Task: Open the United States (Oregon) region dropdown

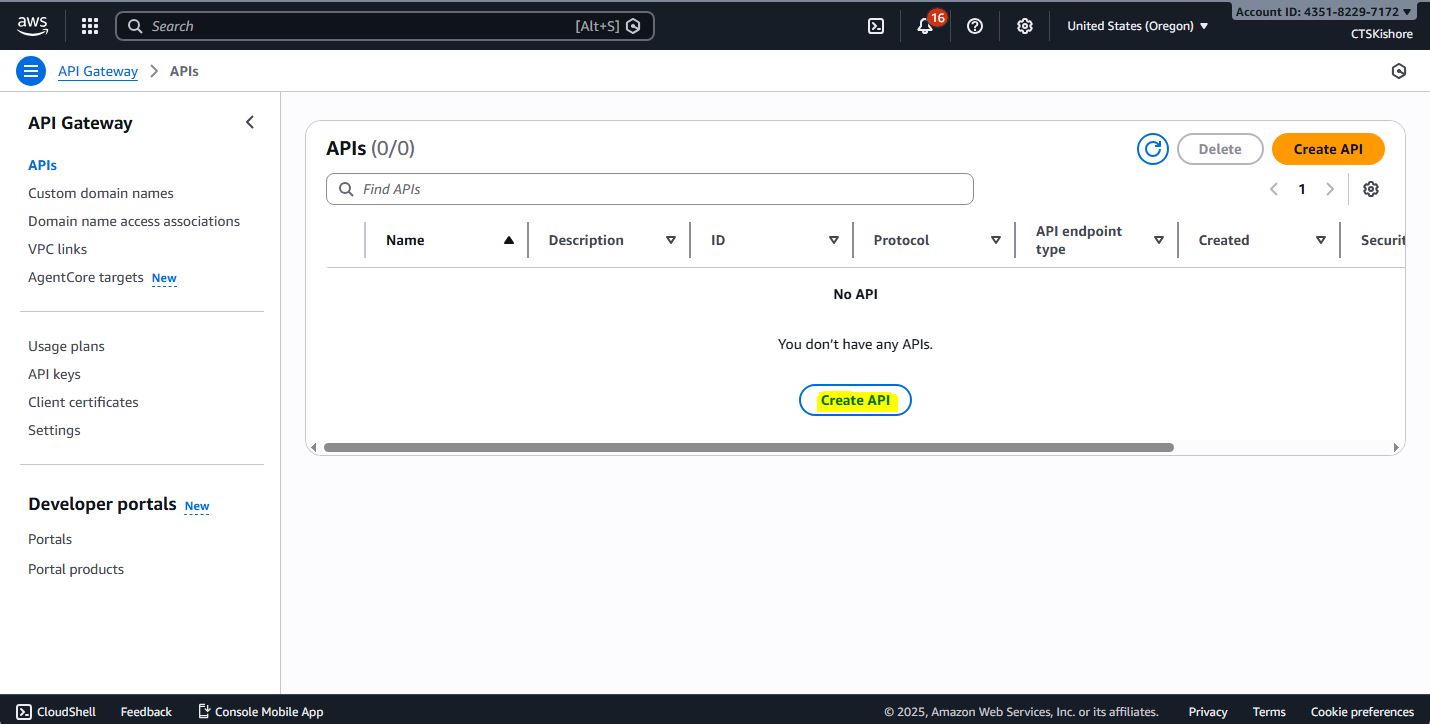Action: tap(1137, 26)
